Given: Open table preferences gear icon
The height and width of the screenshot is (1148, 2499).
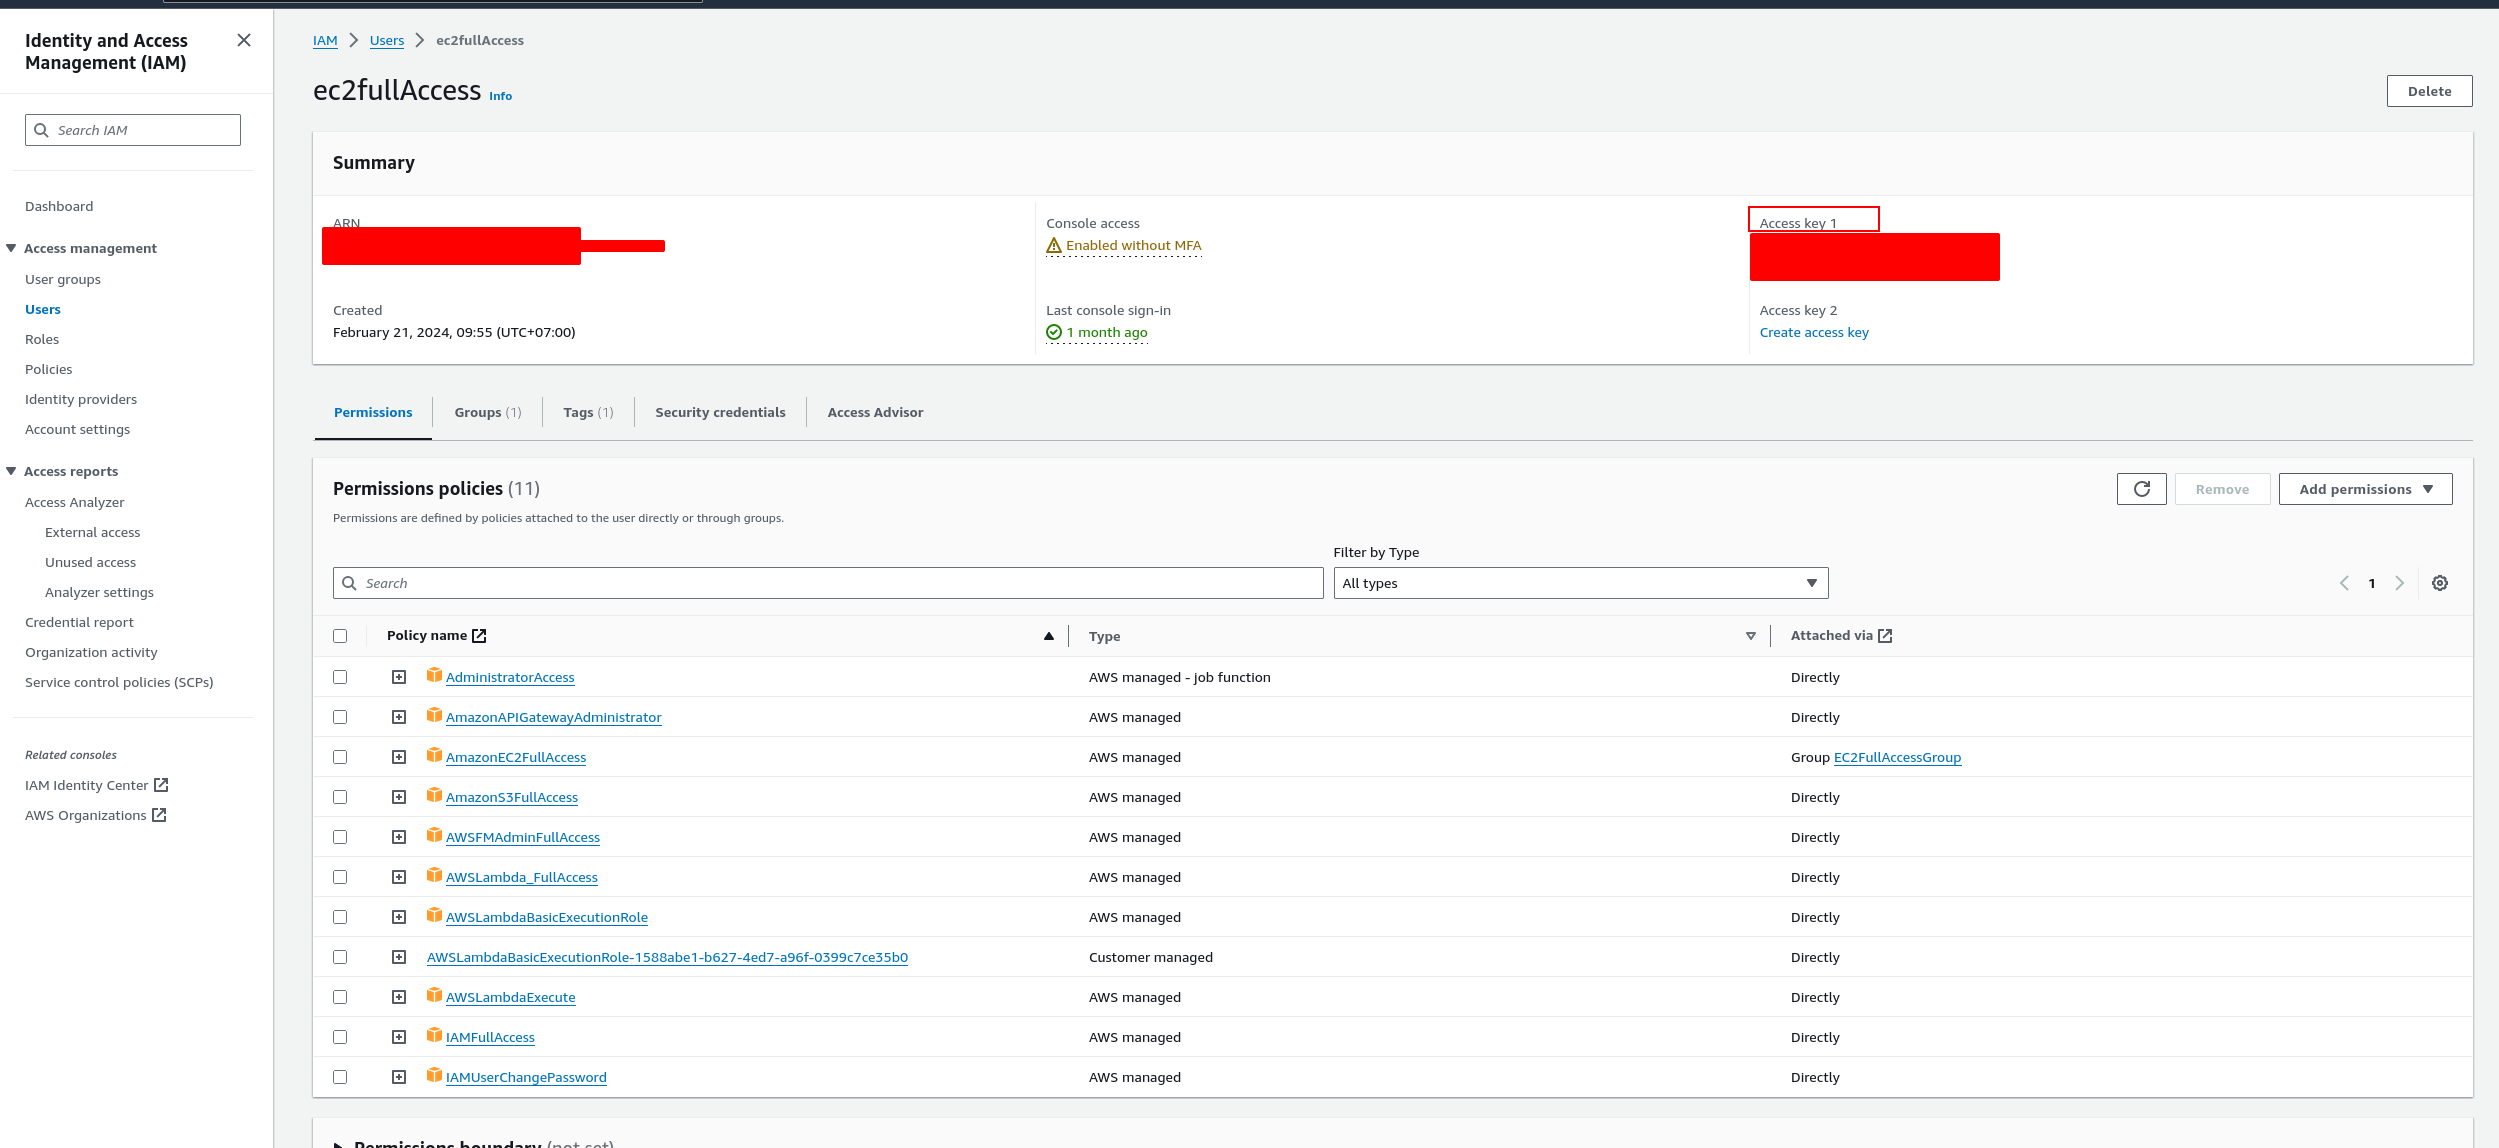Looking at the screenshot, I should click(2440, 583).
